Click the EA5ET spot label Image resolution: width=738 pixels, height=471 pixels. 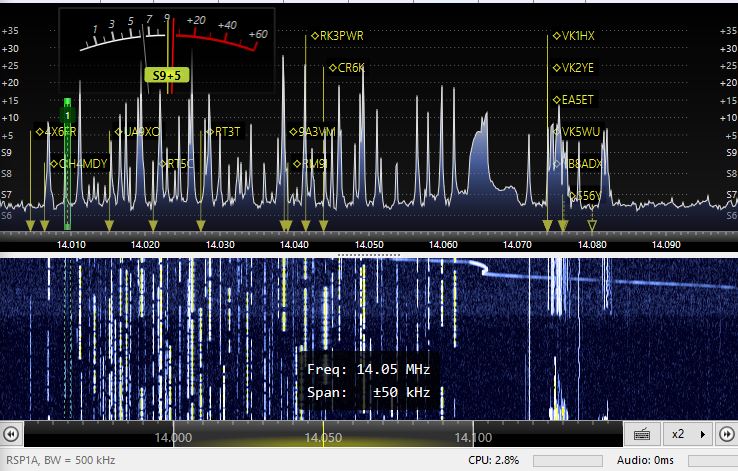pos(575,100)
